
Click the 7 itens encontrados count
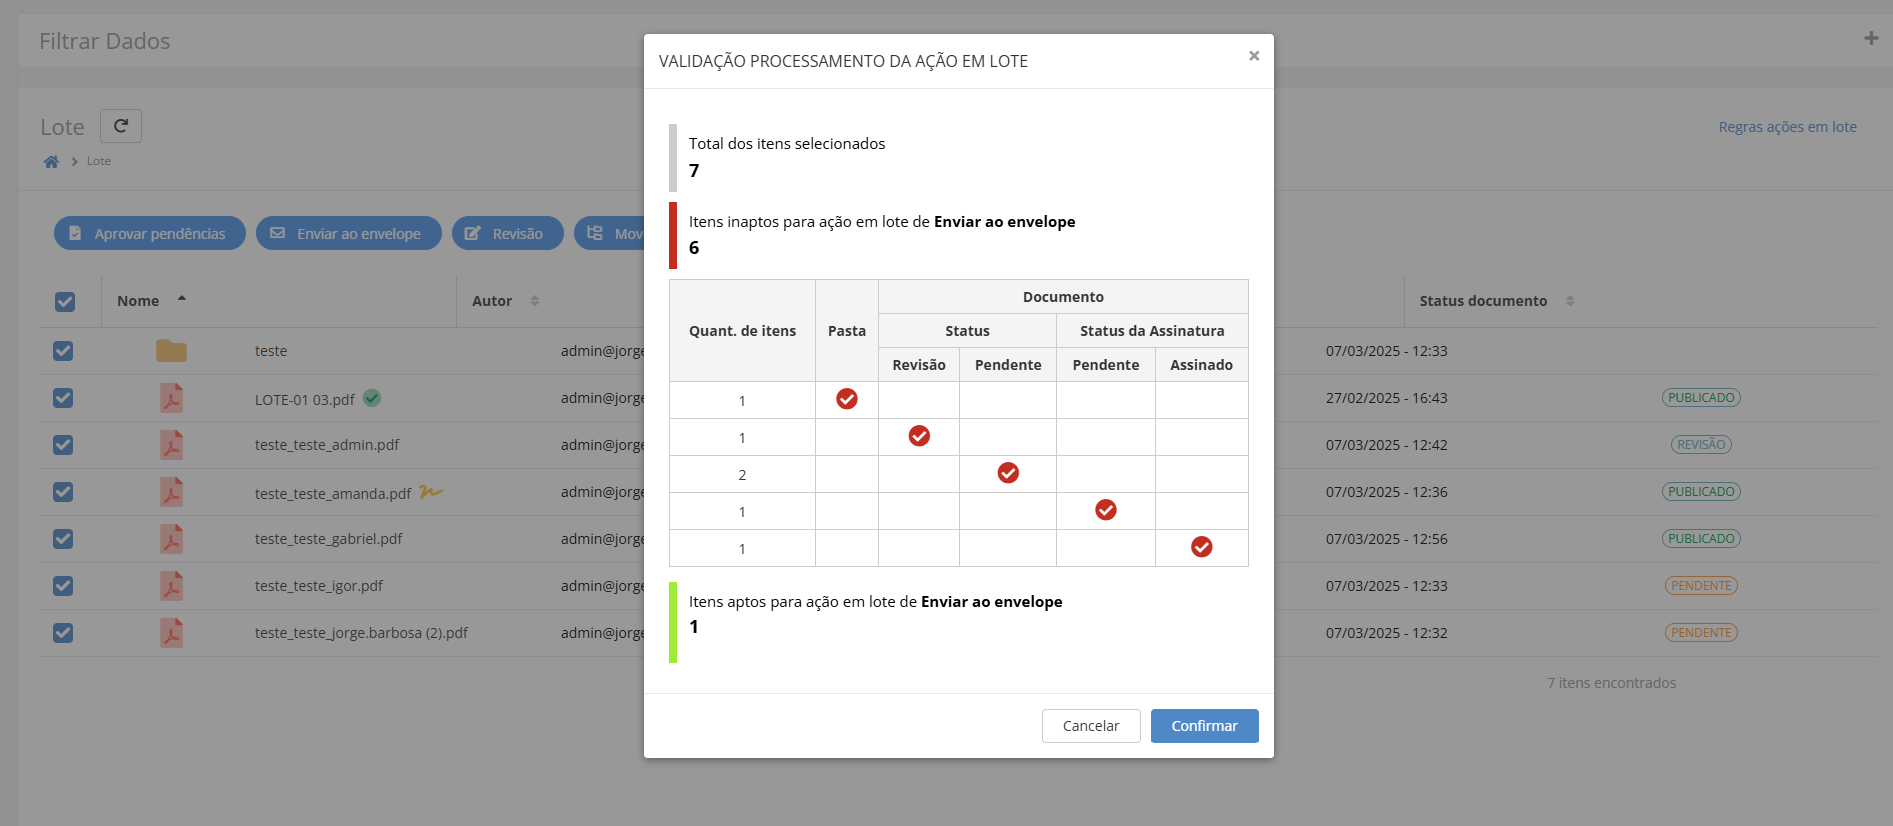point(1612,683)
